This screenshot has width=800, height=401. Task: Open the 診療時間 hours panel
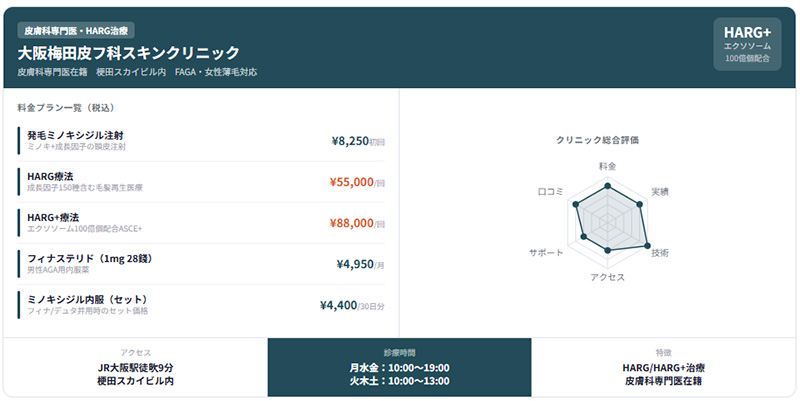pyautogui.click(x=399, y=368)
